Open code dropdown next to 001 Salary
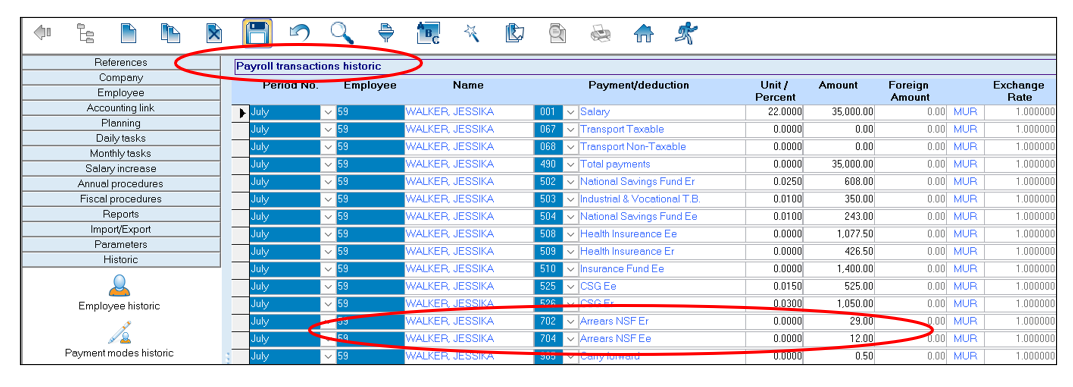 click(x=571, y=112)
